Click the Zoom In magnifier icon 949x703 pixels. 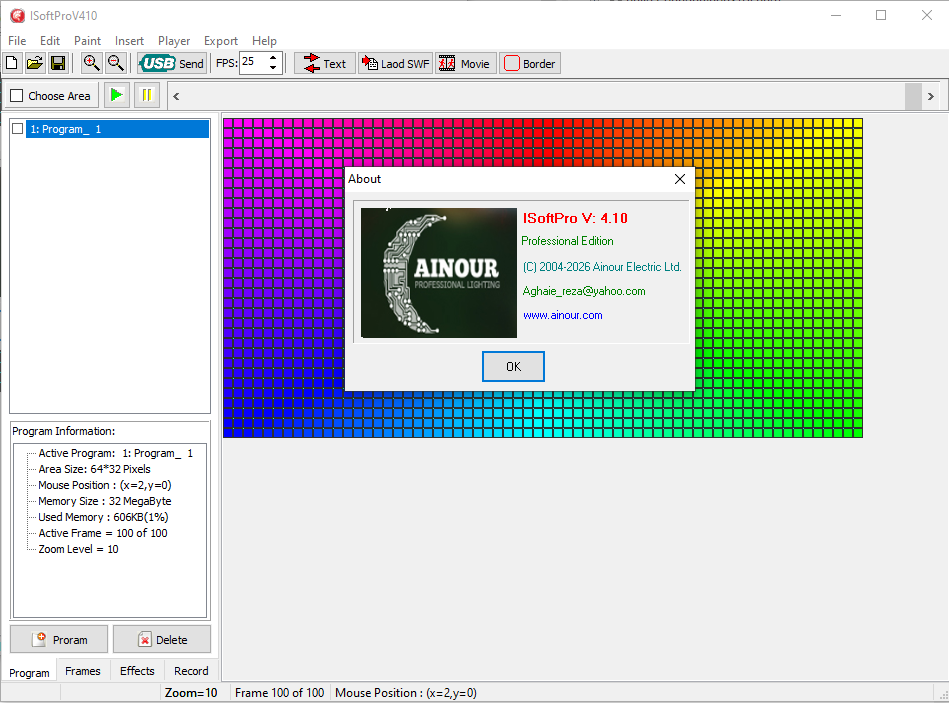(x=91, y=63)
